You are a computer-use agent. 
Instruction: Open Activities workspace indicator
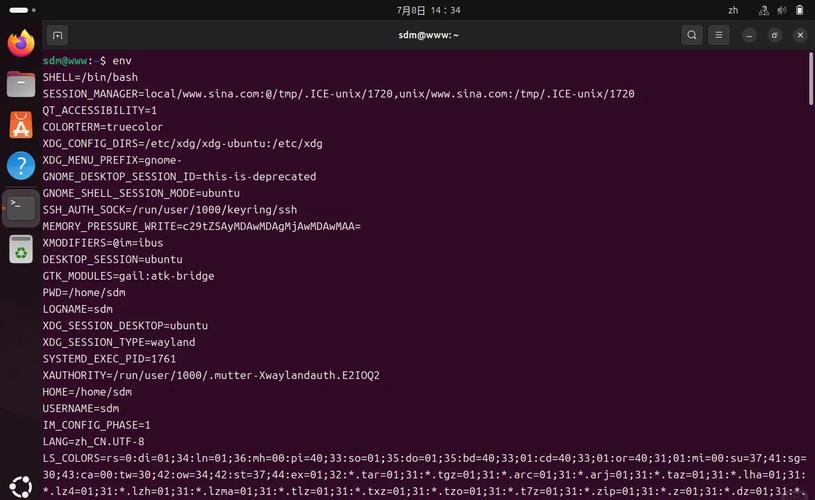coord(22,10)
